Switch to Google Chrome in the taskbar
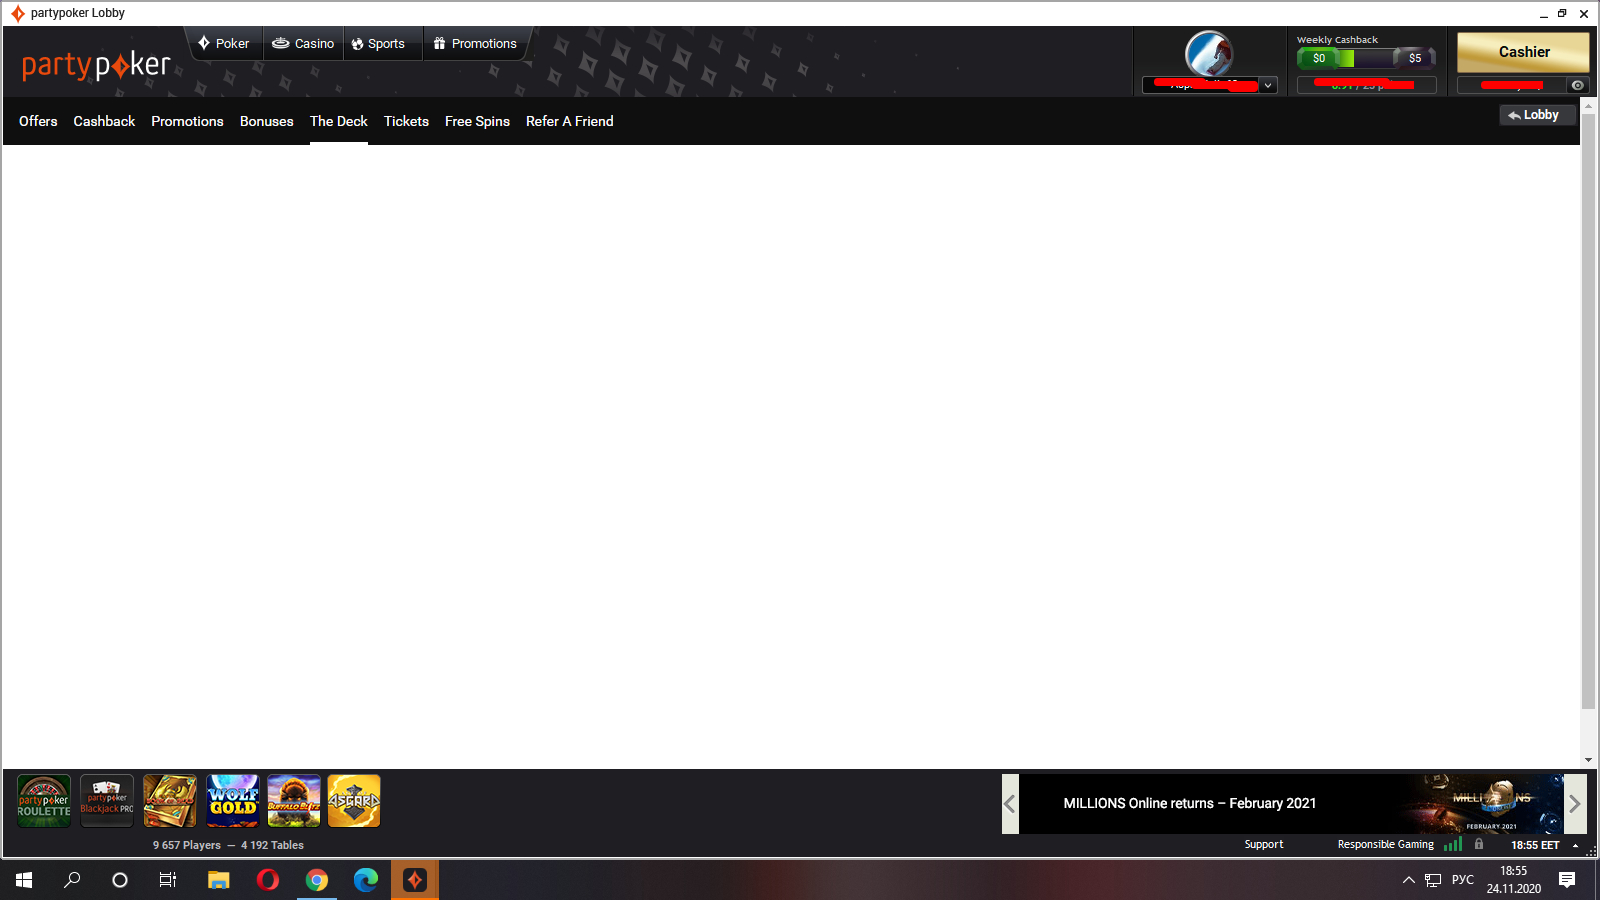1600x900 pixels. pos(316,880)
